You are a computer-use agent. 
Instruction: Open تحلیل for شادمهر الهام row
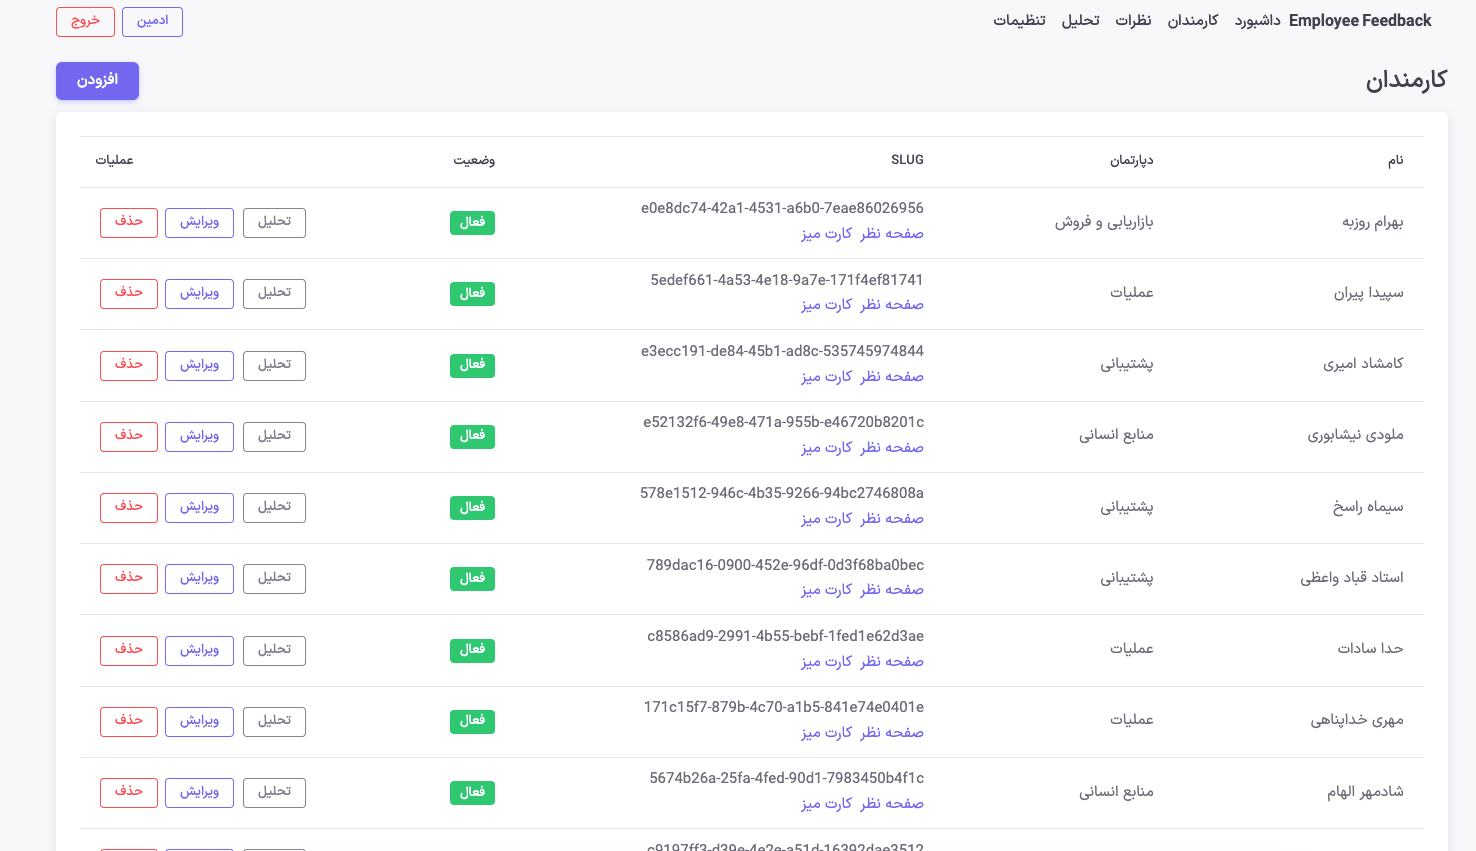(274, 792)
